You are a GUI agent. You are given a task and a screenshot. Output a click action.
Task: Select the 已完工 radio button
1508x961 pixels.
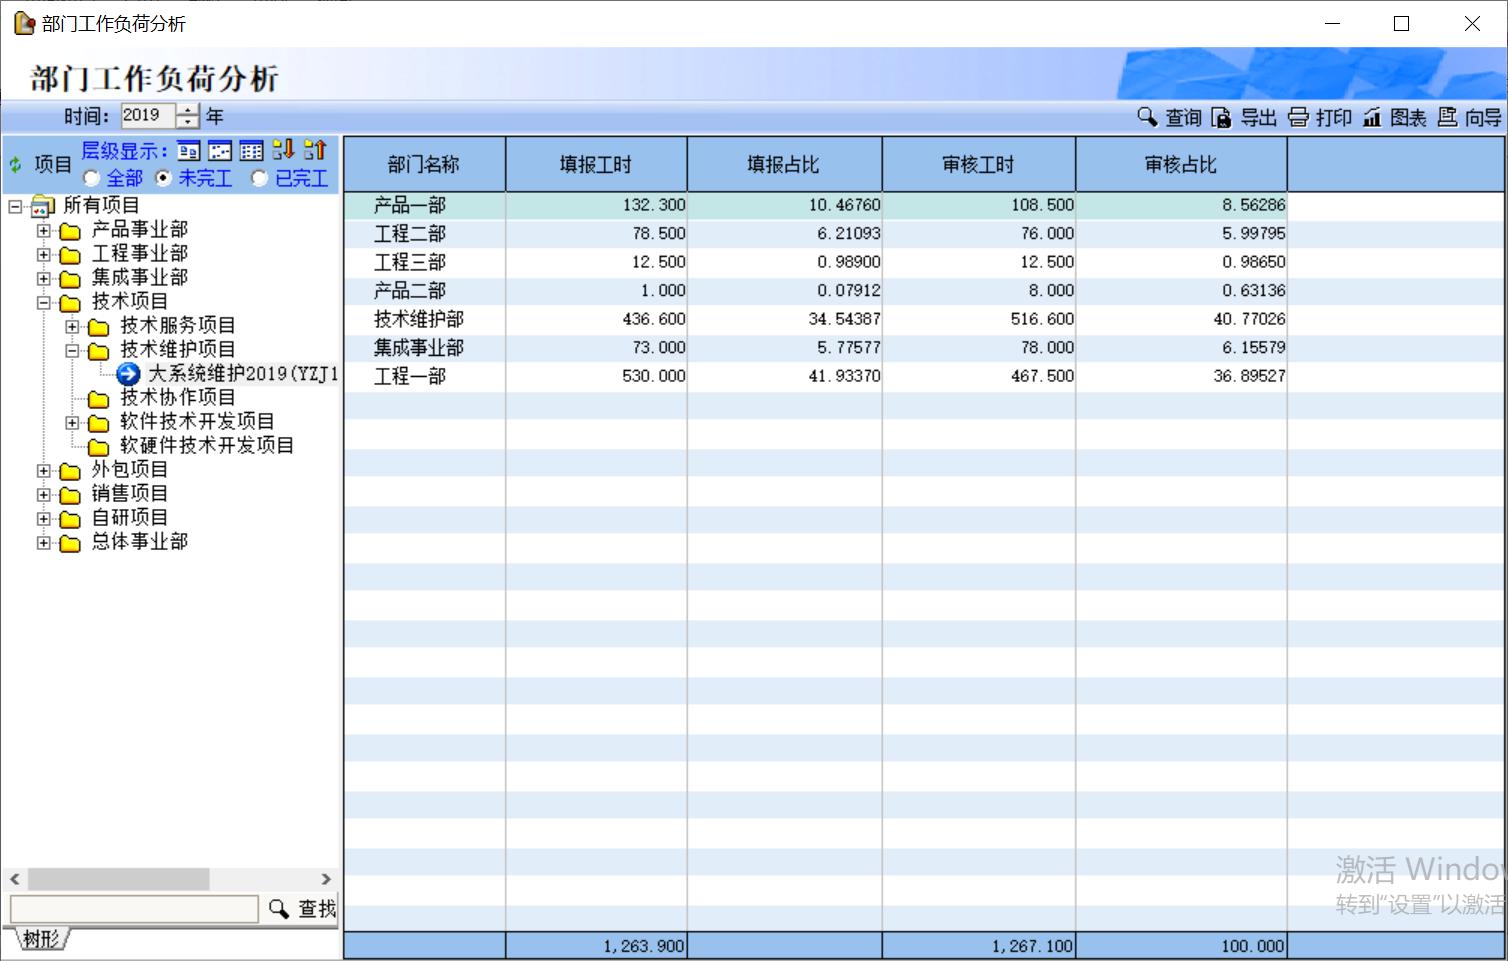(260, 179)
